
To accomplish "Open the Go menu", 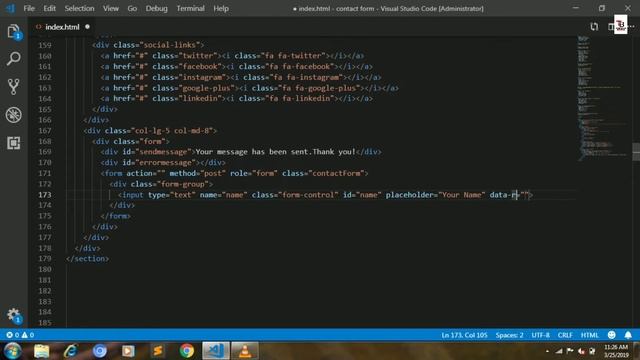I will (x=132, y=8).
